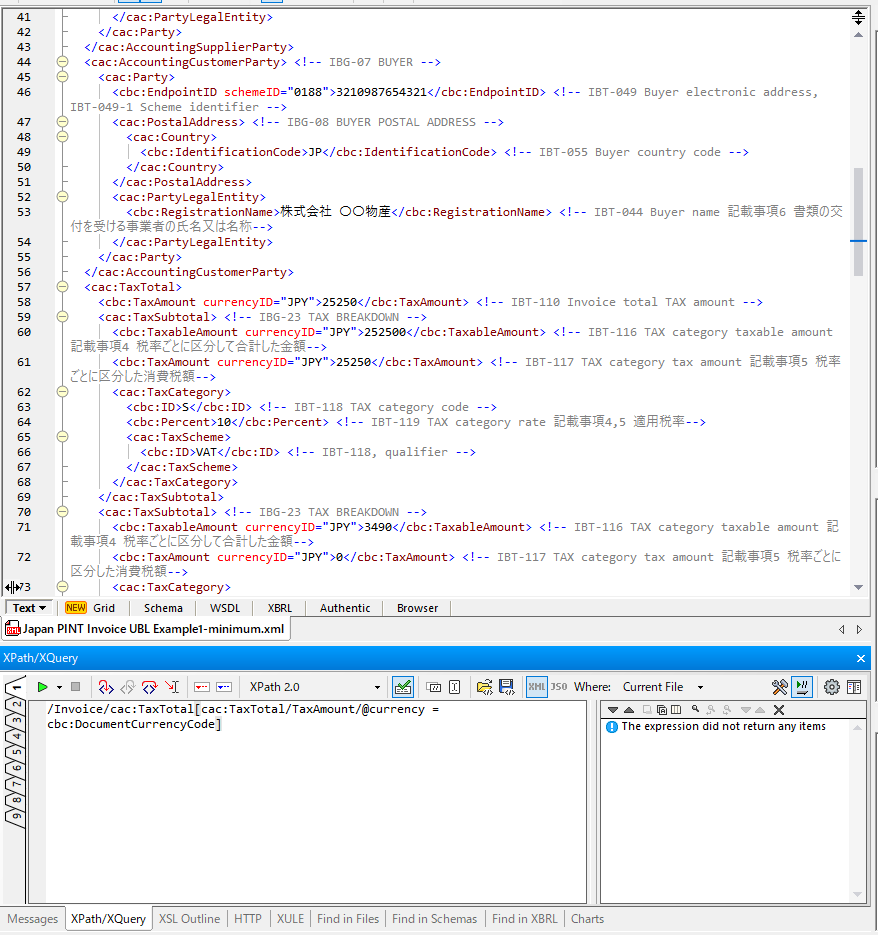Open the Find in Files tab

(347, 919)
